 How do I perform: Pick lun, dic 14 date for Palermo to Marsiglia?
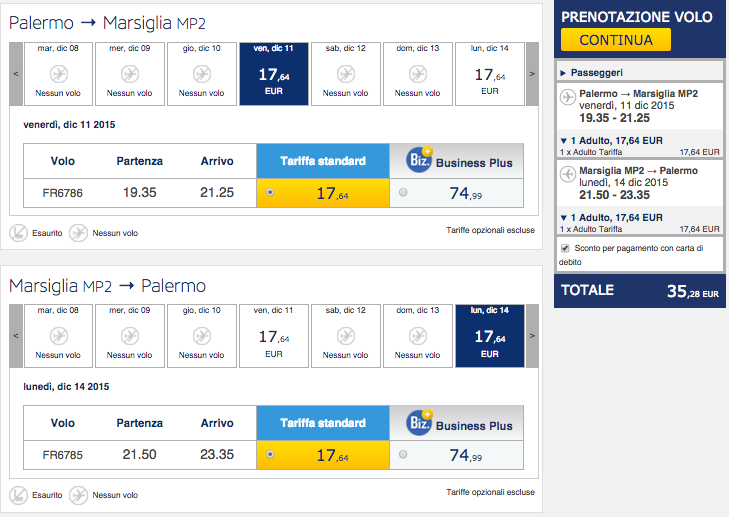[490, 74]
